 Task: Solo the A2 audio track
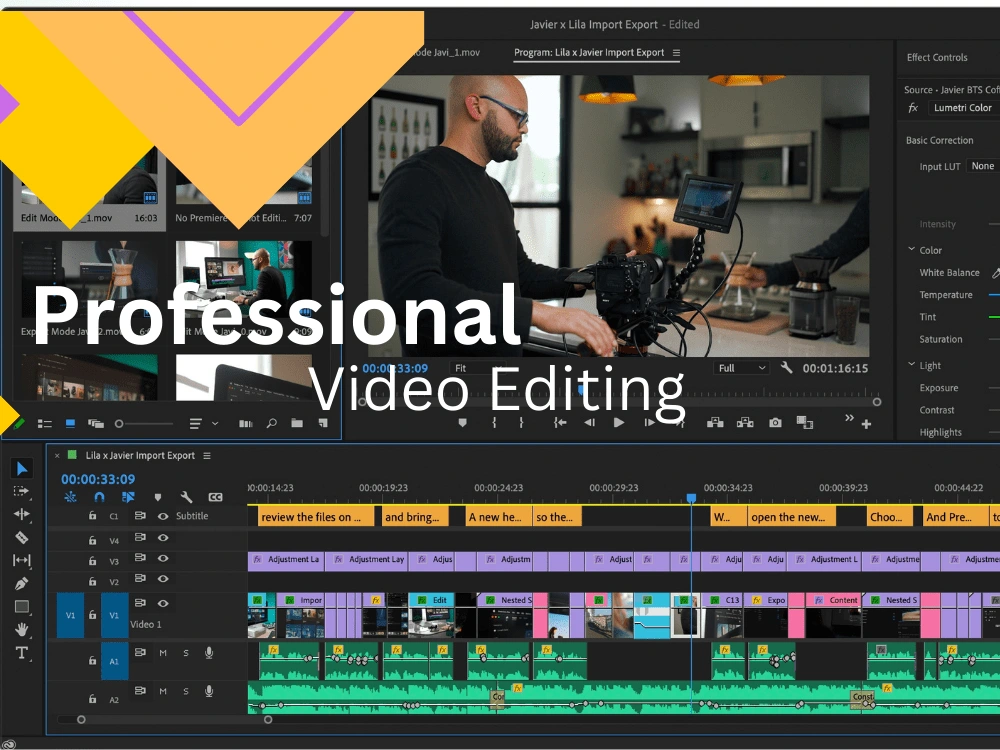click(186, 691)
